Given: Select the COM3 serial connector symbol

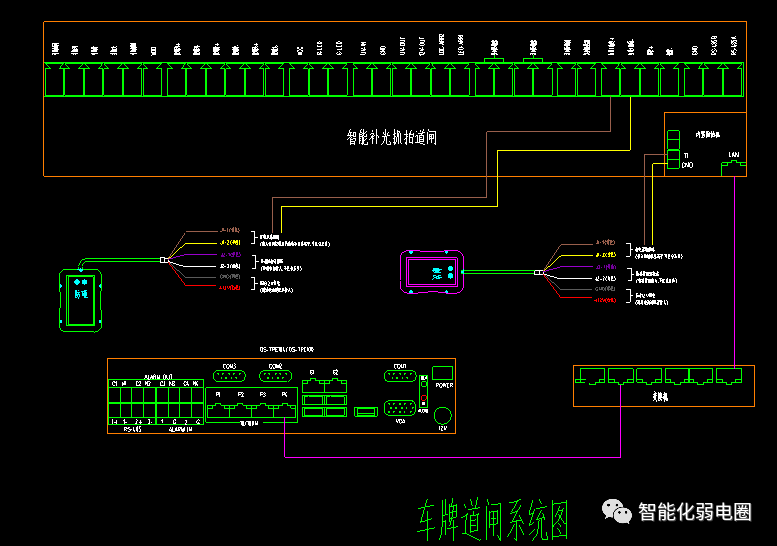Looking at the screenshot, I should (x=229, y=376).
